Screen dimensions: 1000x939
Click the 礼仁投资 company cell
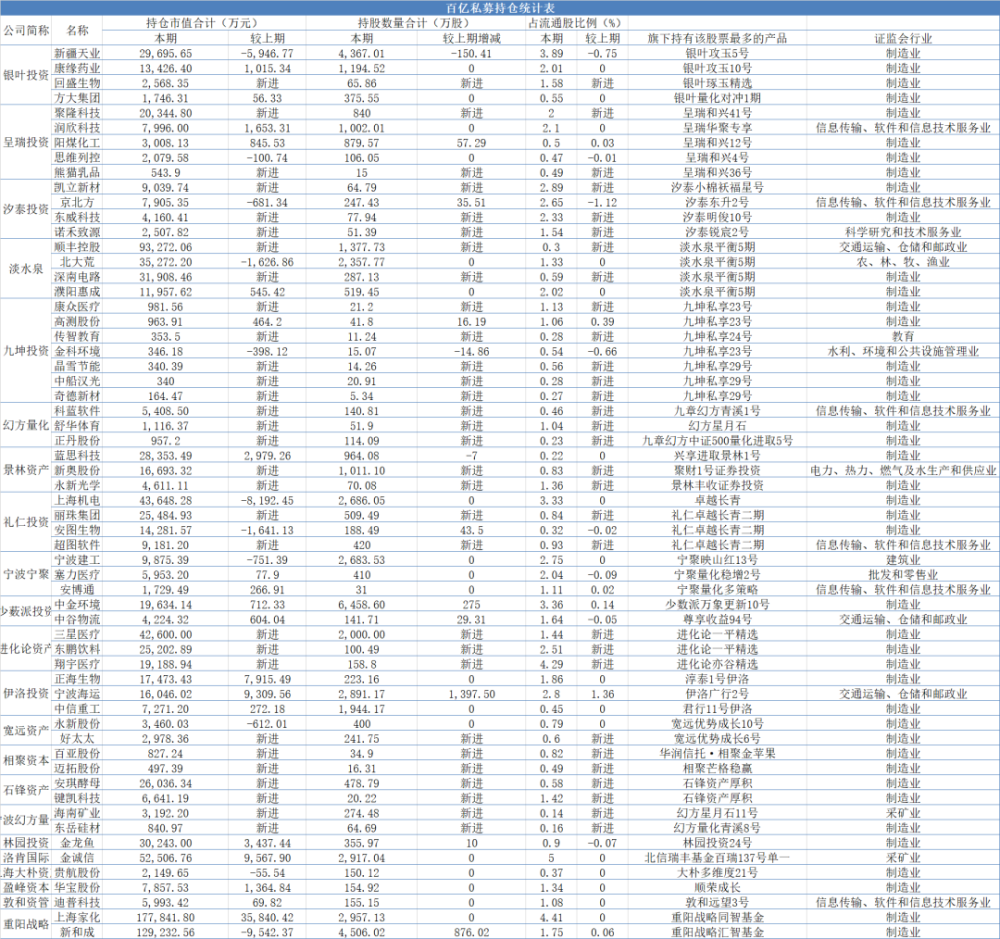tap(26, 522)
